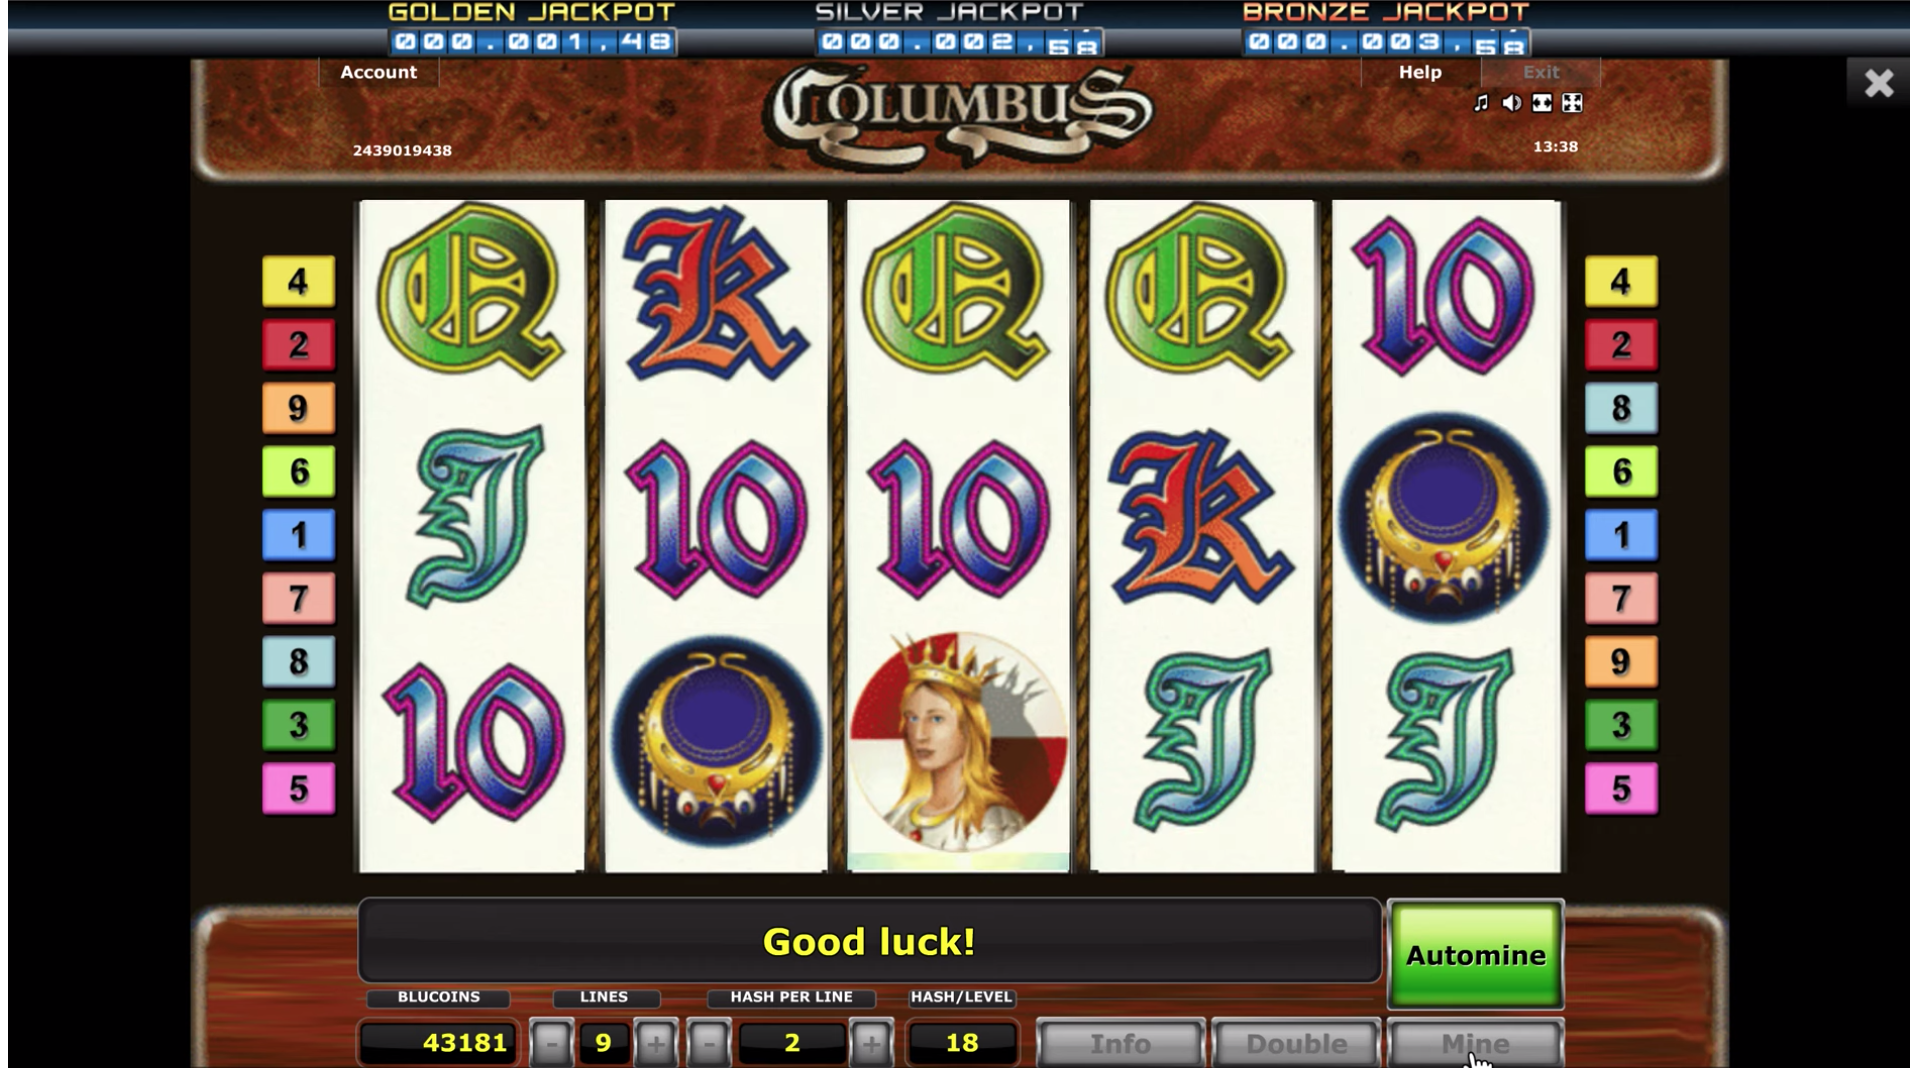1912x1070 pixels.
Task: Toggle the background music note icon
Action: point(1481,103)
